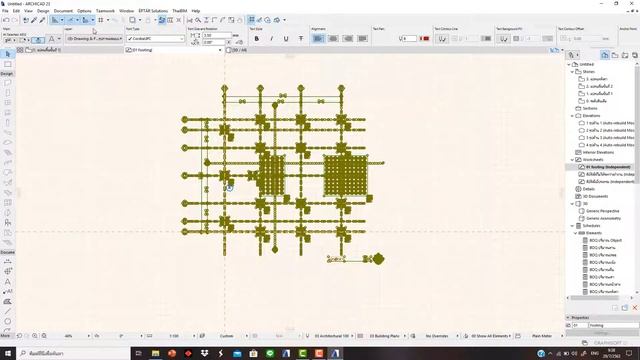Open LINE app from the taskbar
Viewport: 640px width, 360px height.
tap(270, 353)
